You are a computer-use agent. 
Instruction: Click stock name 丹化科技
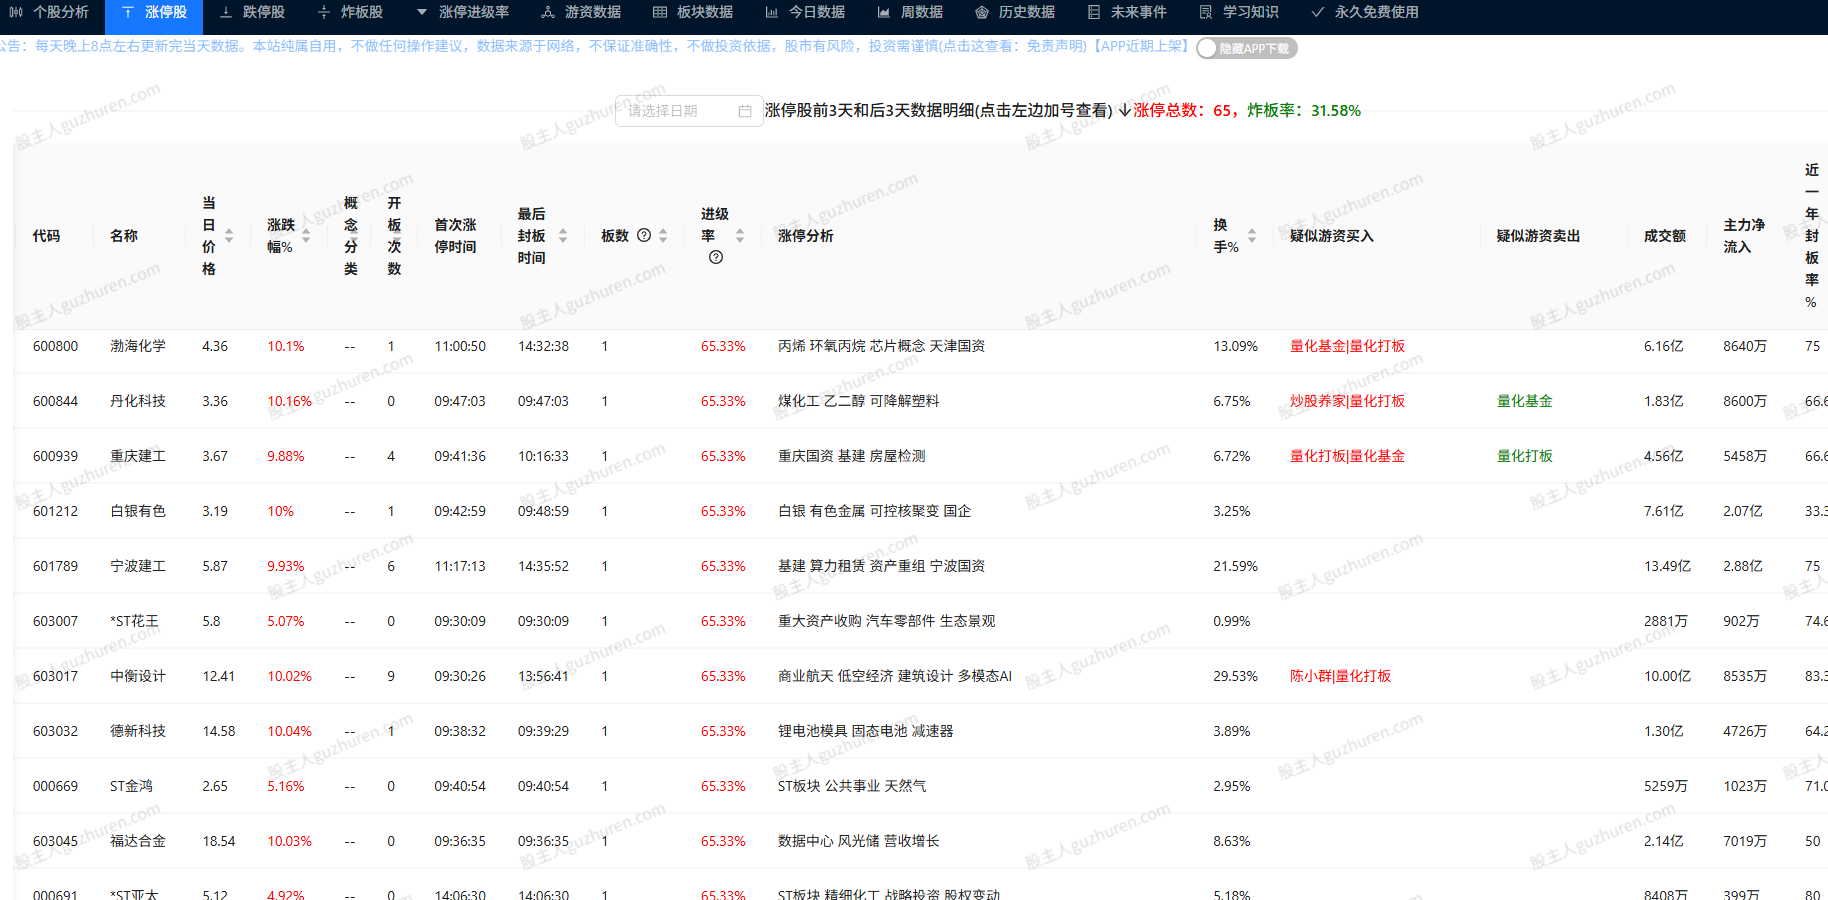click(x=138, y=401)
